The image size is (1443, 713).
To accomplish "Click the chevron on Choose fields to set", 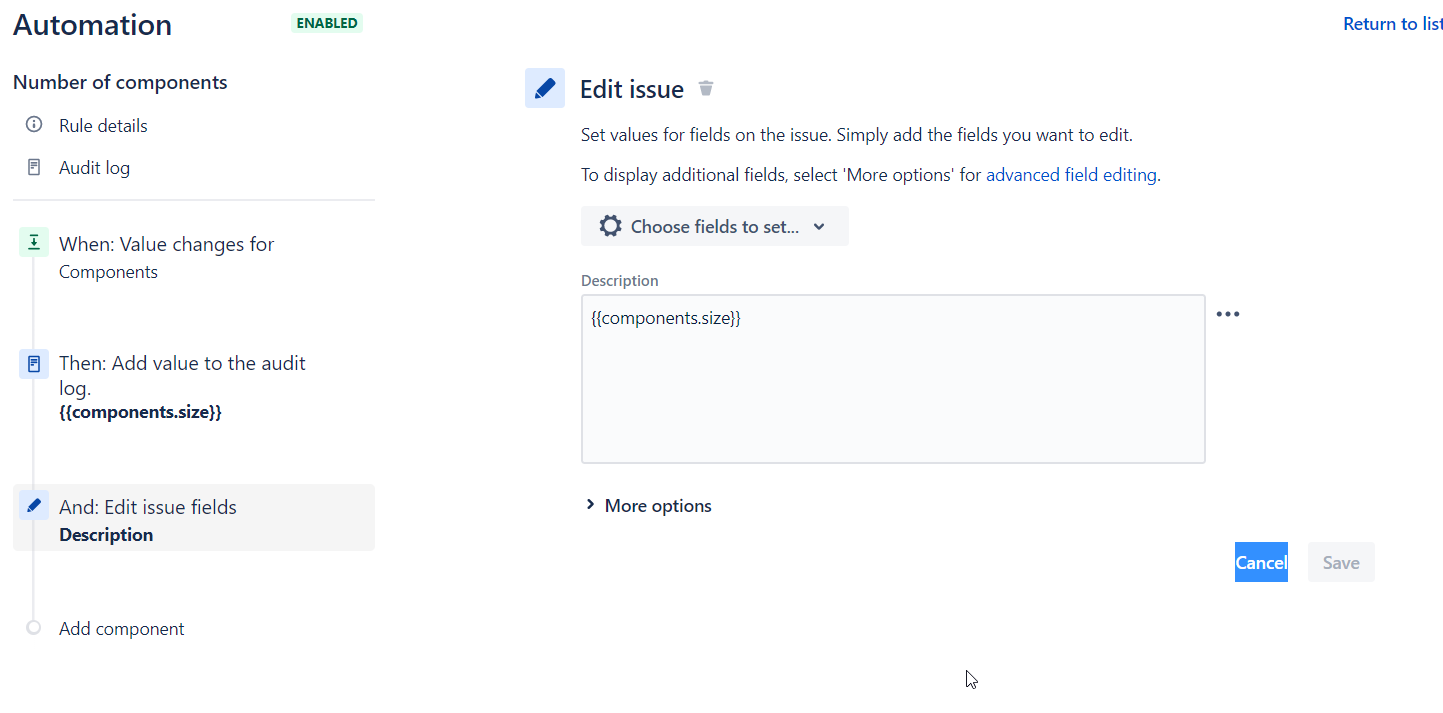I will click(819, 226).
